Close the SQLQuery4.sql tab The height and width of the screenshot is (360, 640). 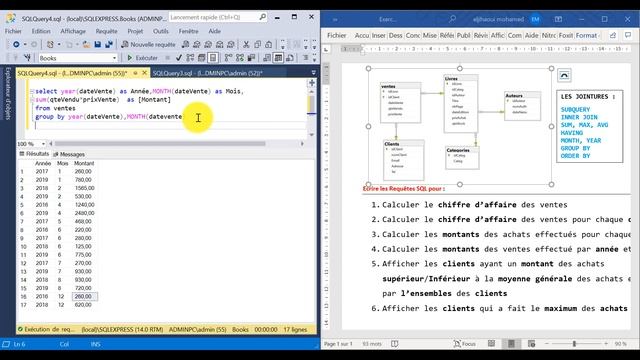[144, 73]
